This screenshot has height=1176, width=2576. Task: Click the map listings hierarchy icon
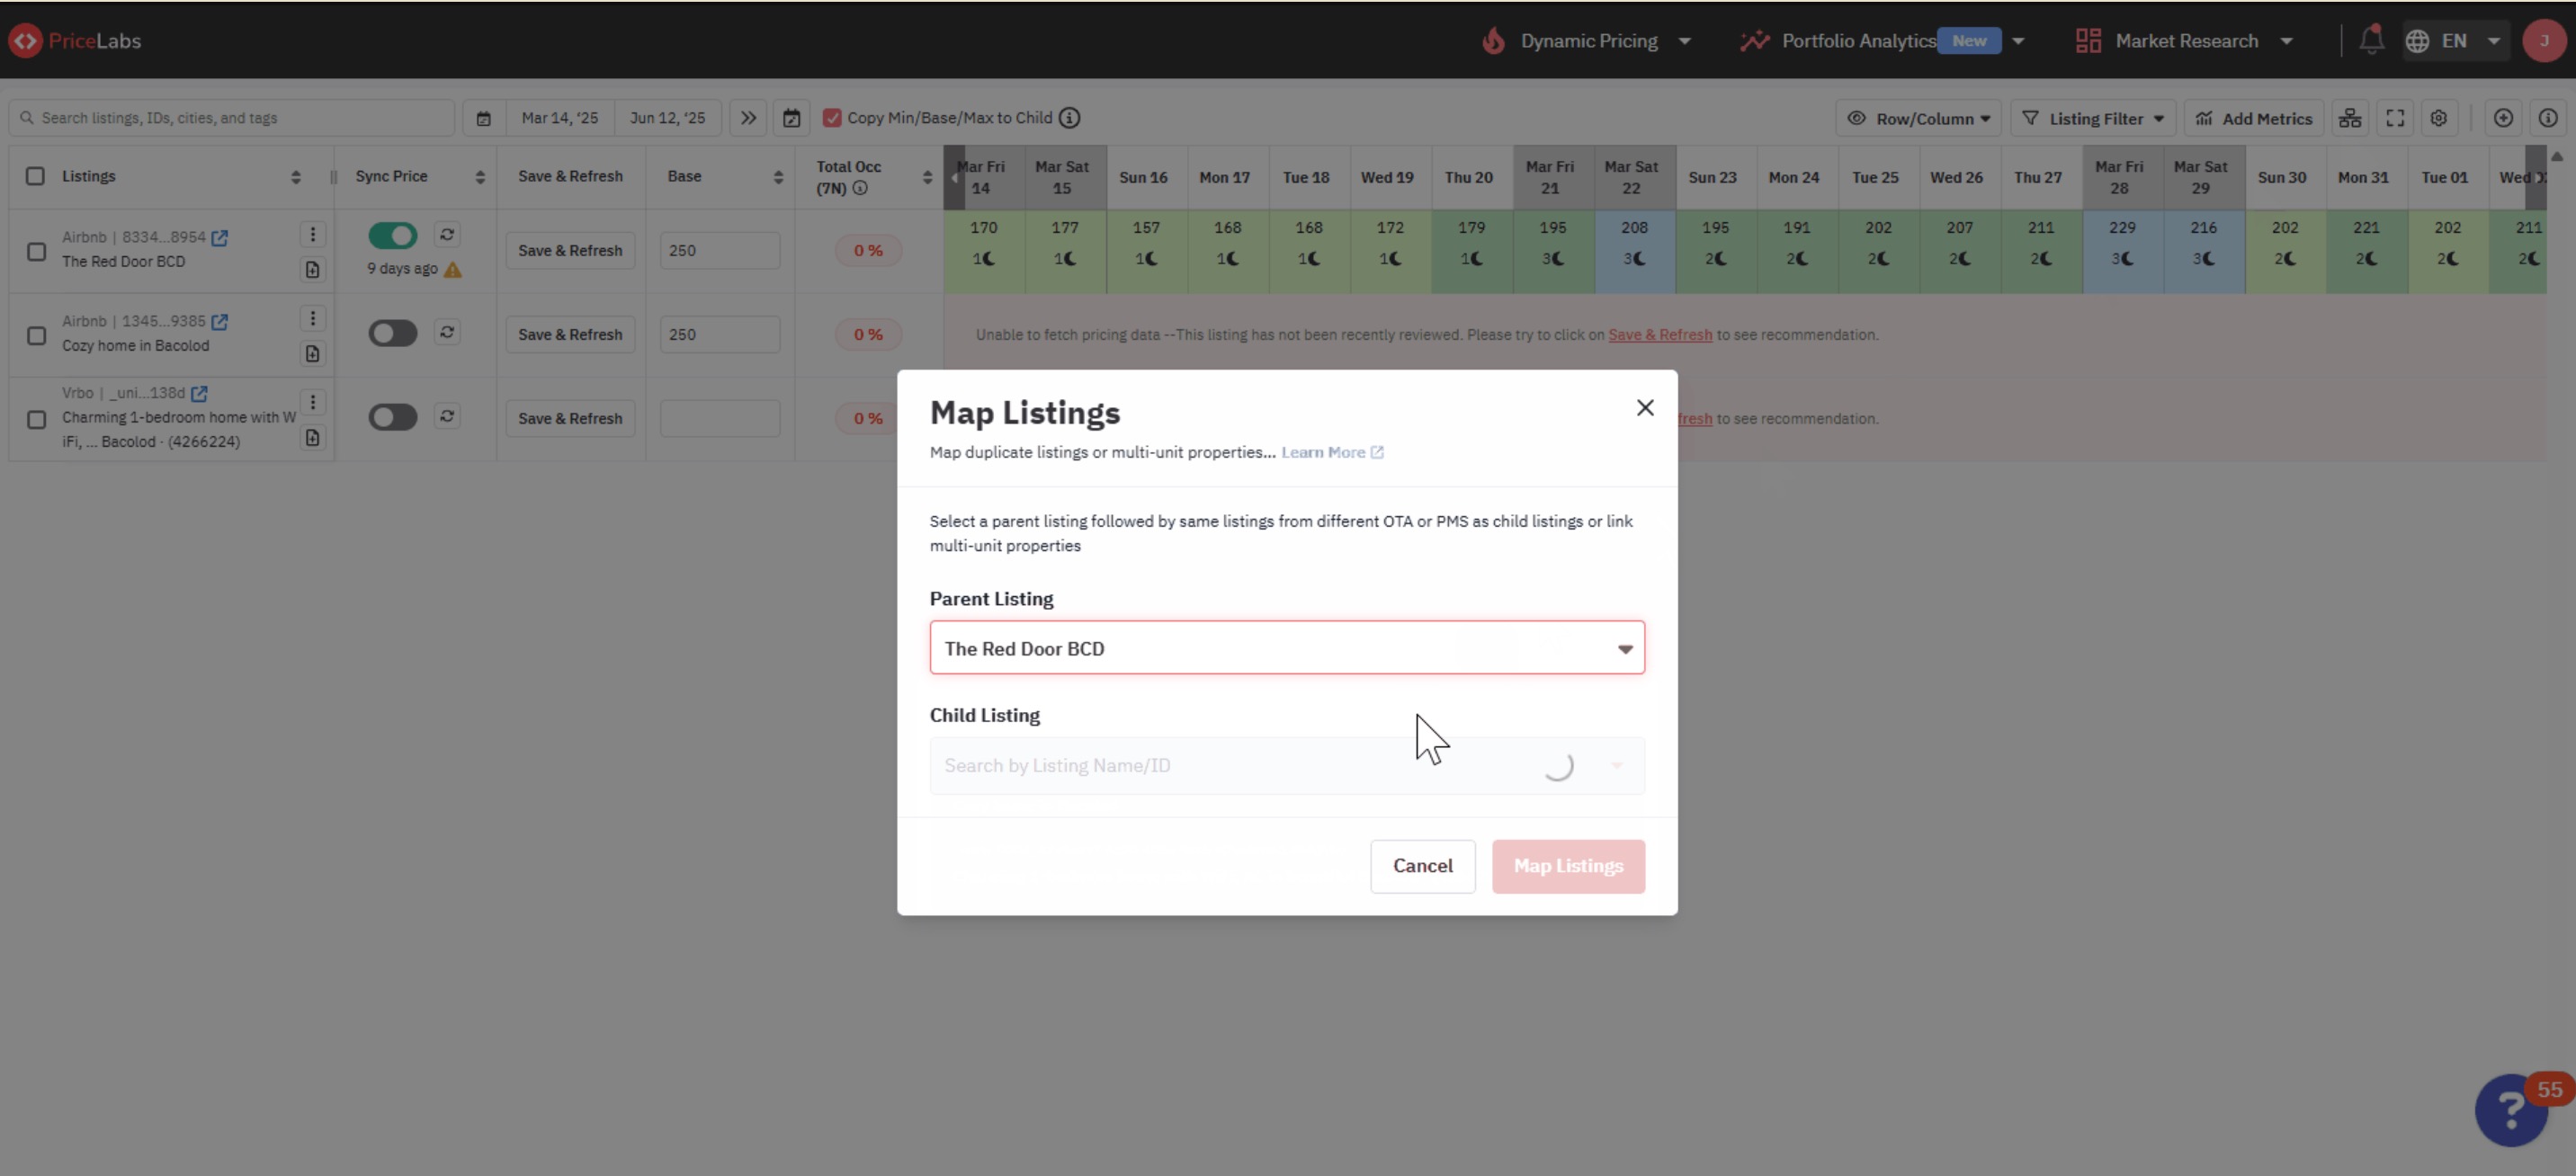tap(2350, 118)
